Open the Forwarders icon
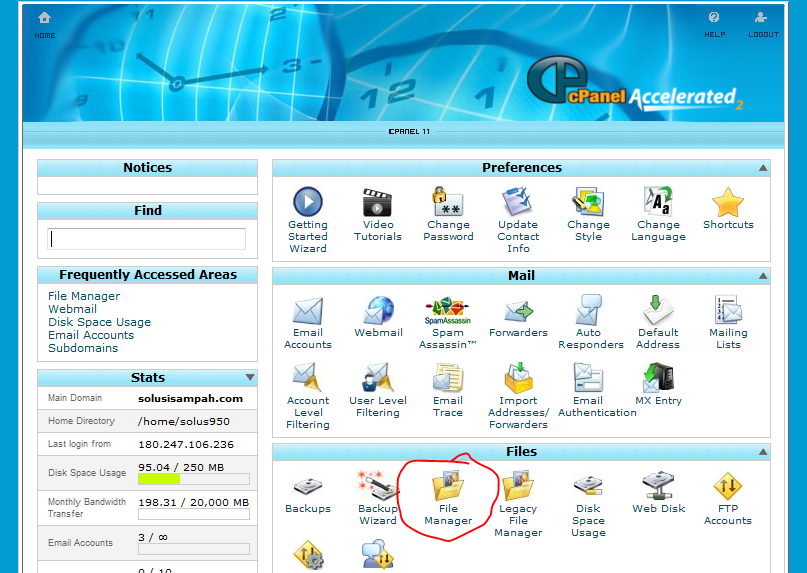Screen dimensions: 807x573 [x=518, y=311]
